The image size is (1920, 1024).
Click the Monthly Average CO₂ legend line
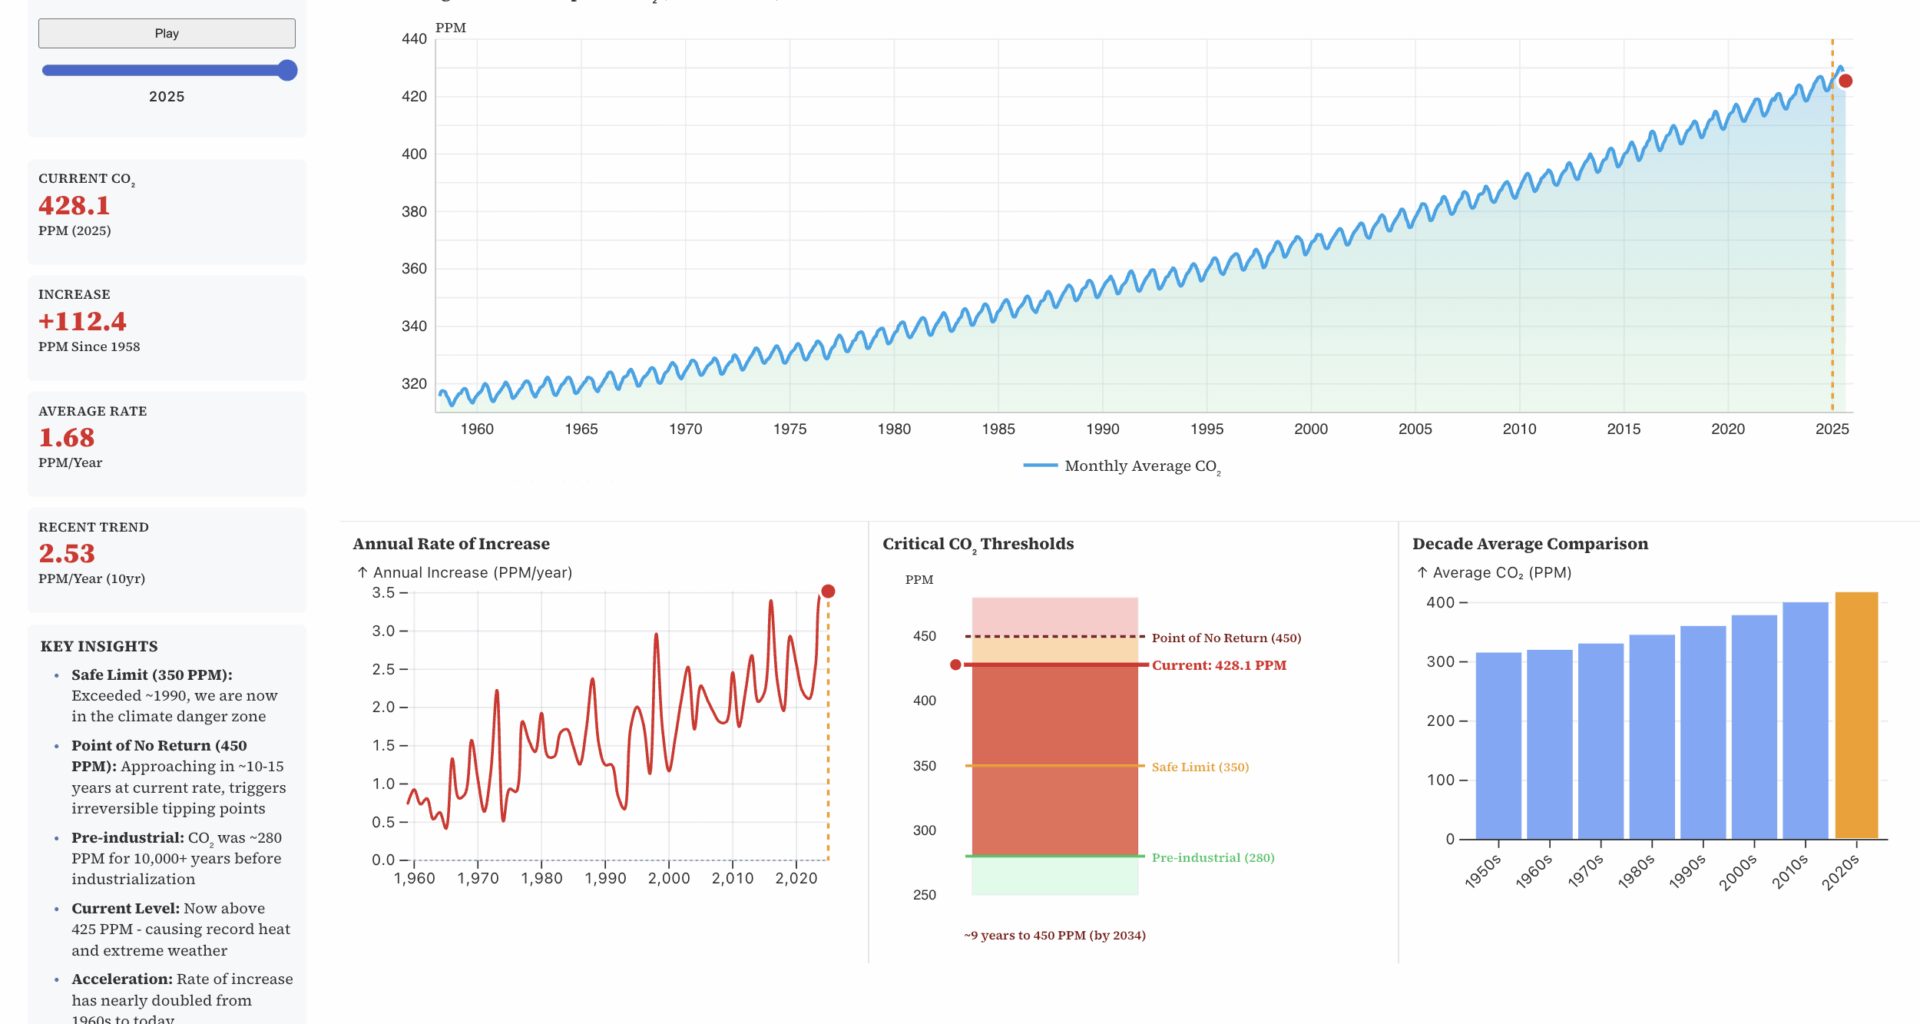(x=1040, y=466)
